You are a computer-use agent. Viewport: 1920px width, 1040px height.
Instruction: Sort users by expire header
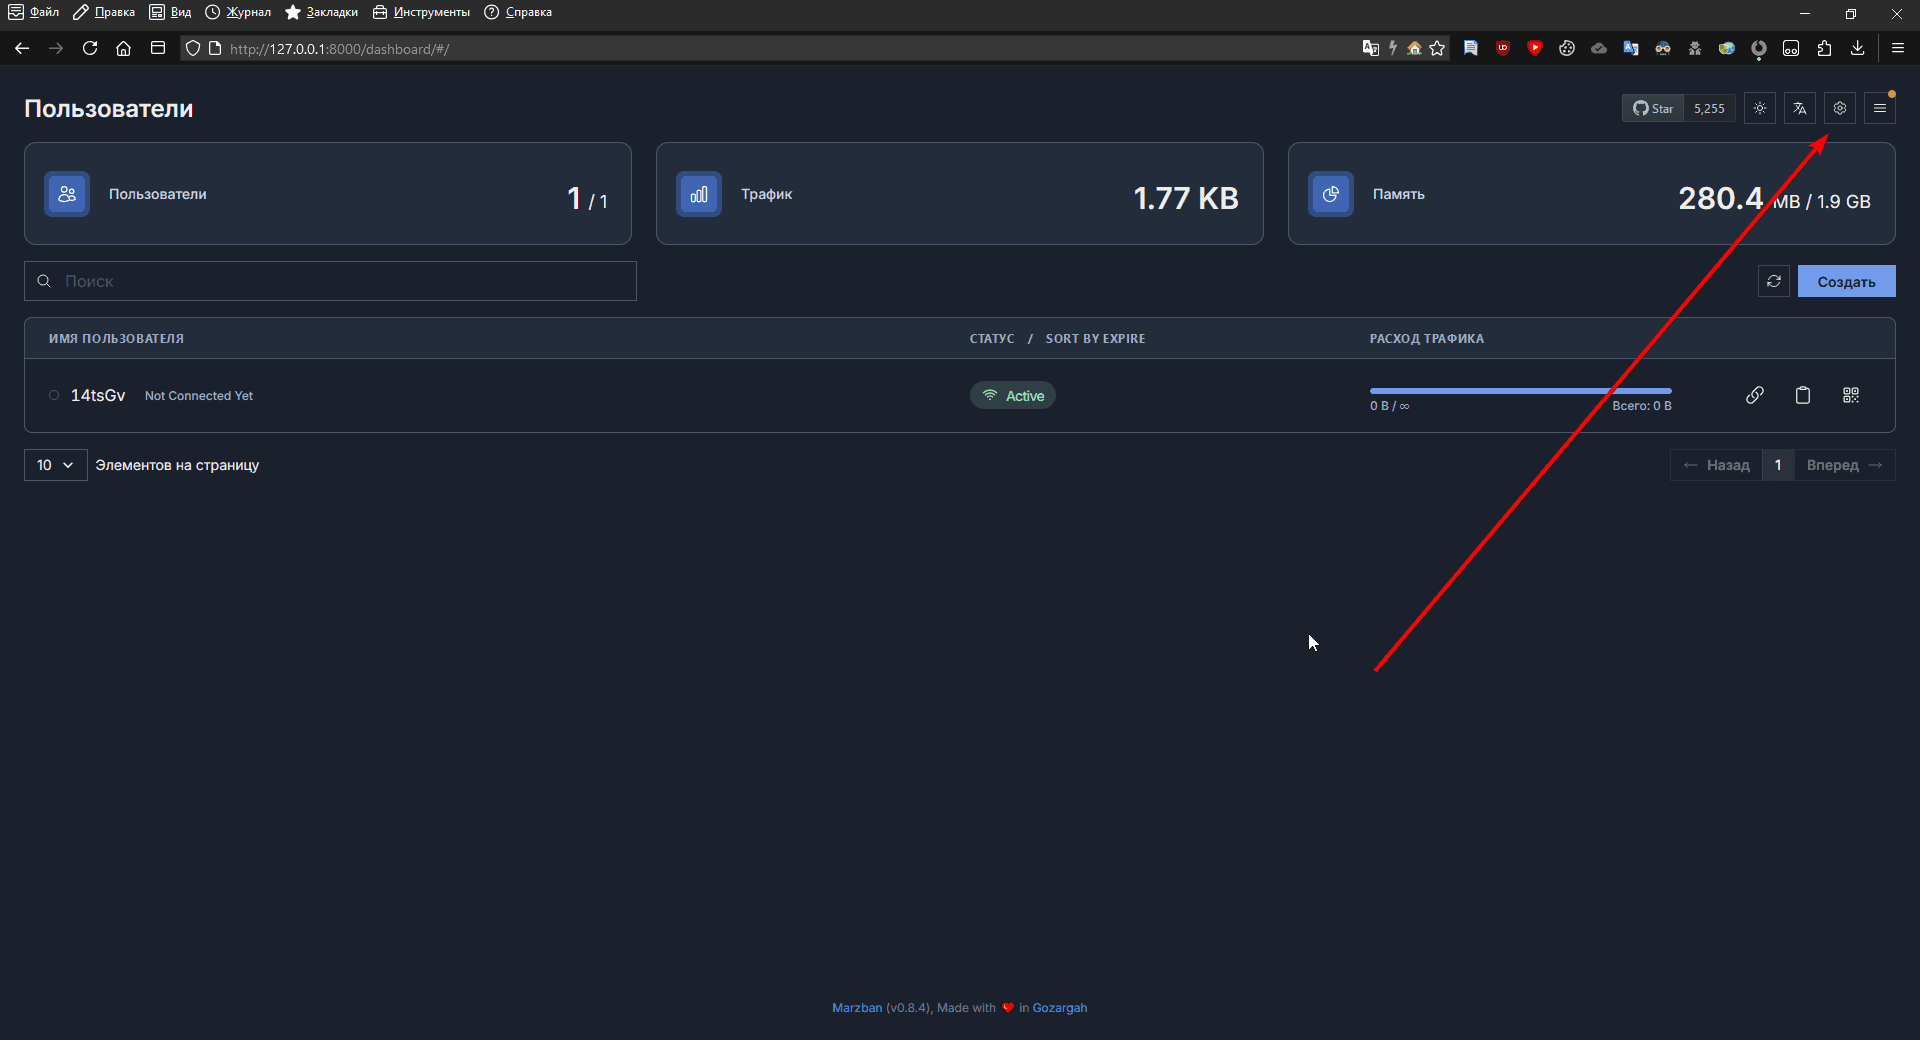tap(1095, 338)
